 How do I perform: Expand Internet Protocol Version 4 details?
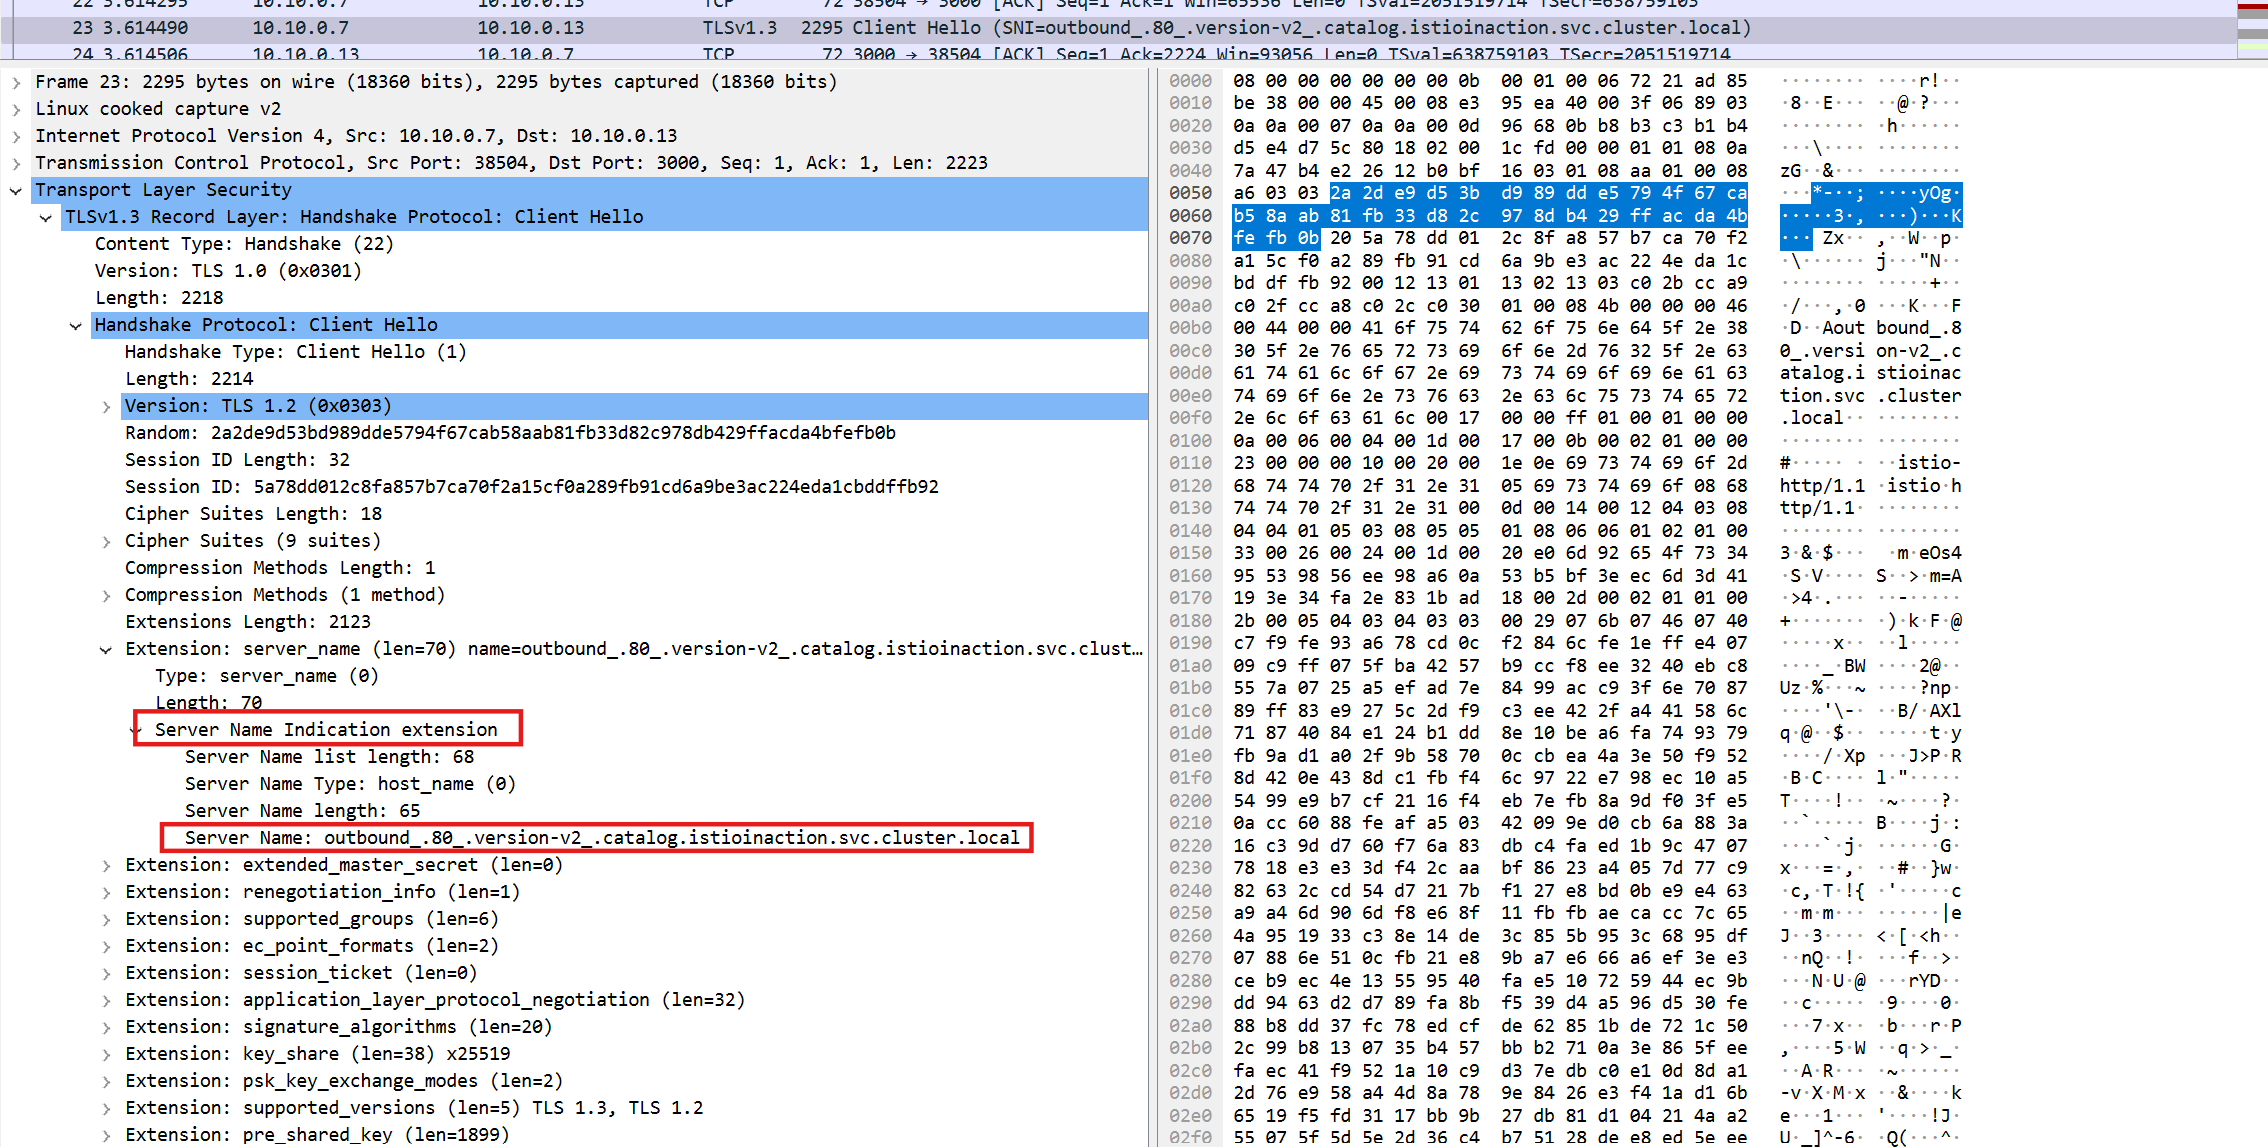tap(16, 136)
